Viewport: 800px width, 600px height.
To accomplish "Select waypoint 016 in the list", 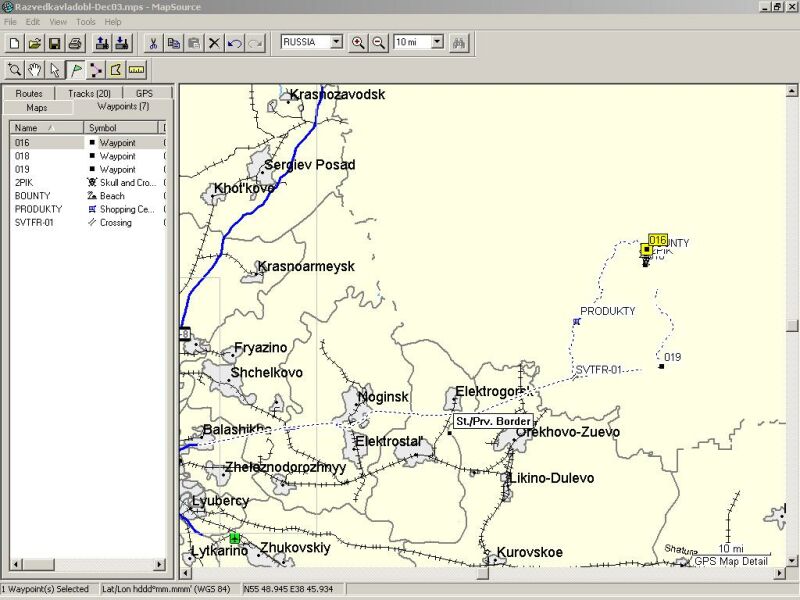I will pyautogui.click(x=88, y=142).
